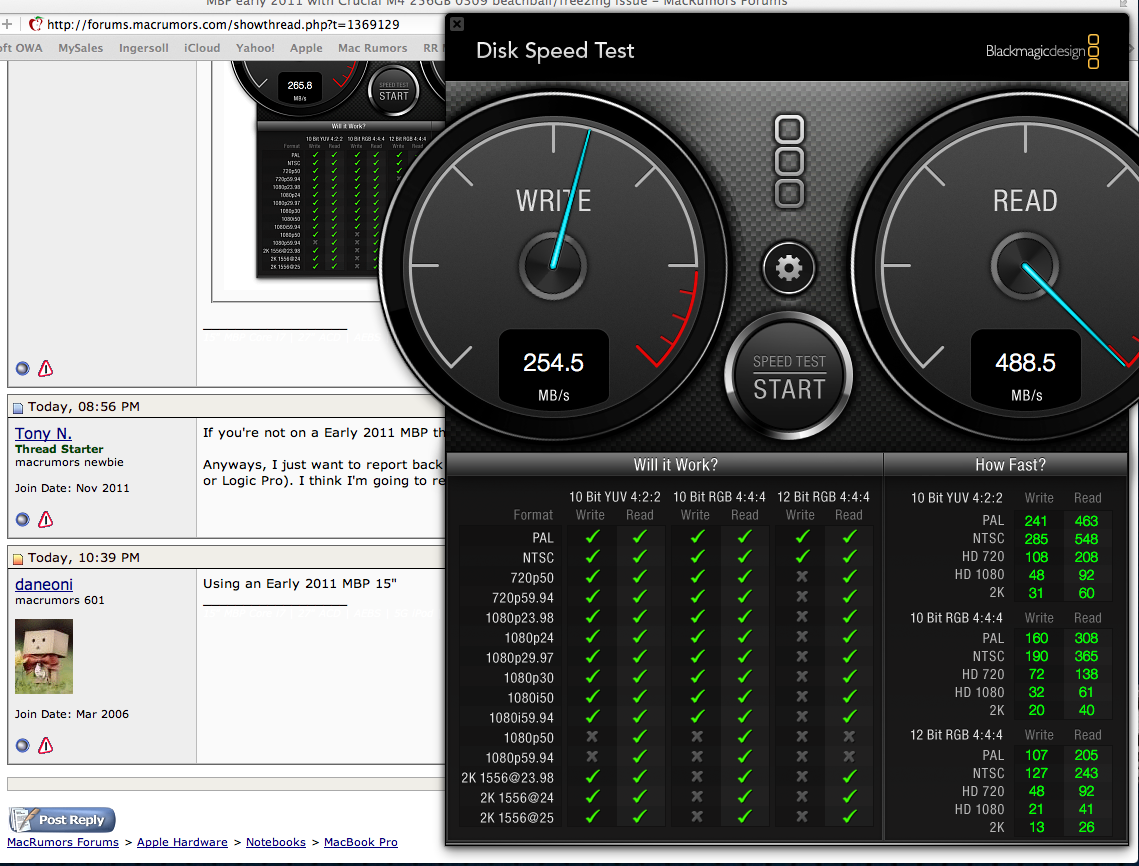Click post icon beside Today, 08:56 PM
Image resolution: width=1139 pixels, height=866 pixels.
coord(18,408)
